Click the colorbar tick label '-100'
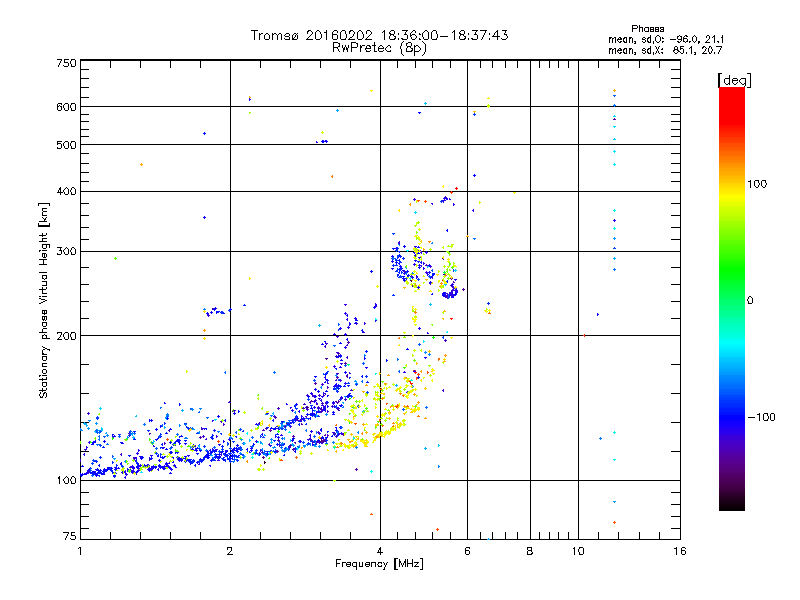The image size is (800, 600). 762,417
